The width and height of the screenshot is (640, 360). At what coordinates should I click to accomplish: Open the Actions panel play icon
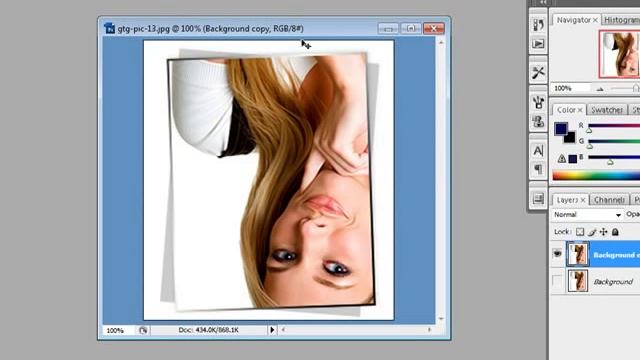point(538,44)
